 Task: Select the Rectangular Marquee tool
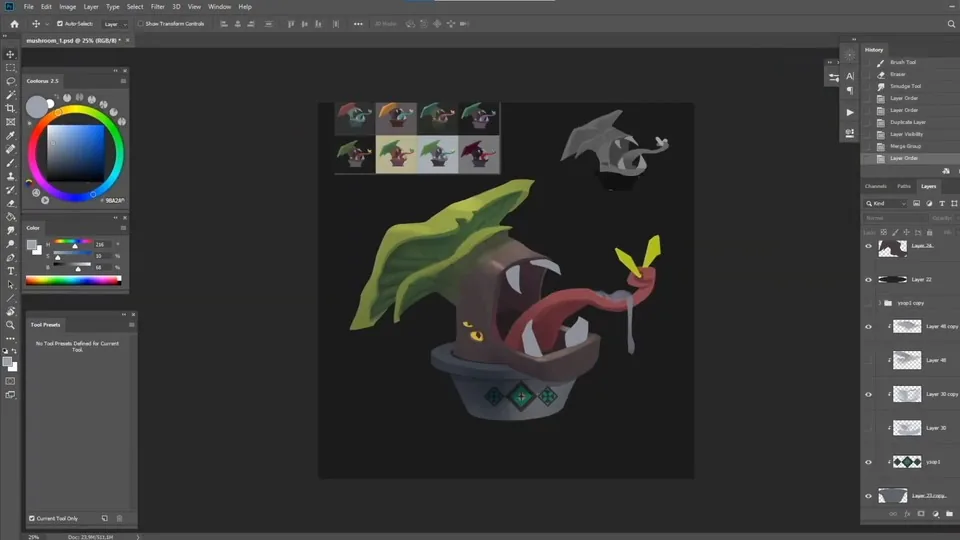coord(10,68)
